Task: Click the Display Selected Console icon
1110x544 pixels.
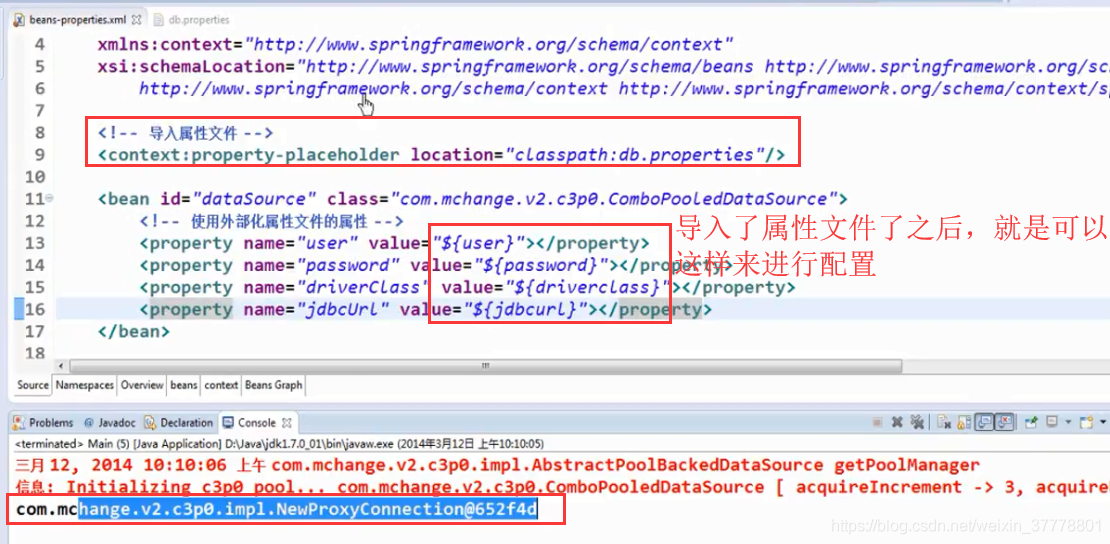Action: point(1052,422)
